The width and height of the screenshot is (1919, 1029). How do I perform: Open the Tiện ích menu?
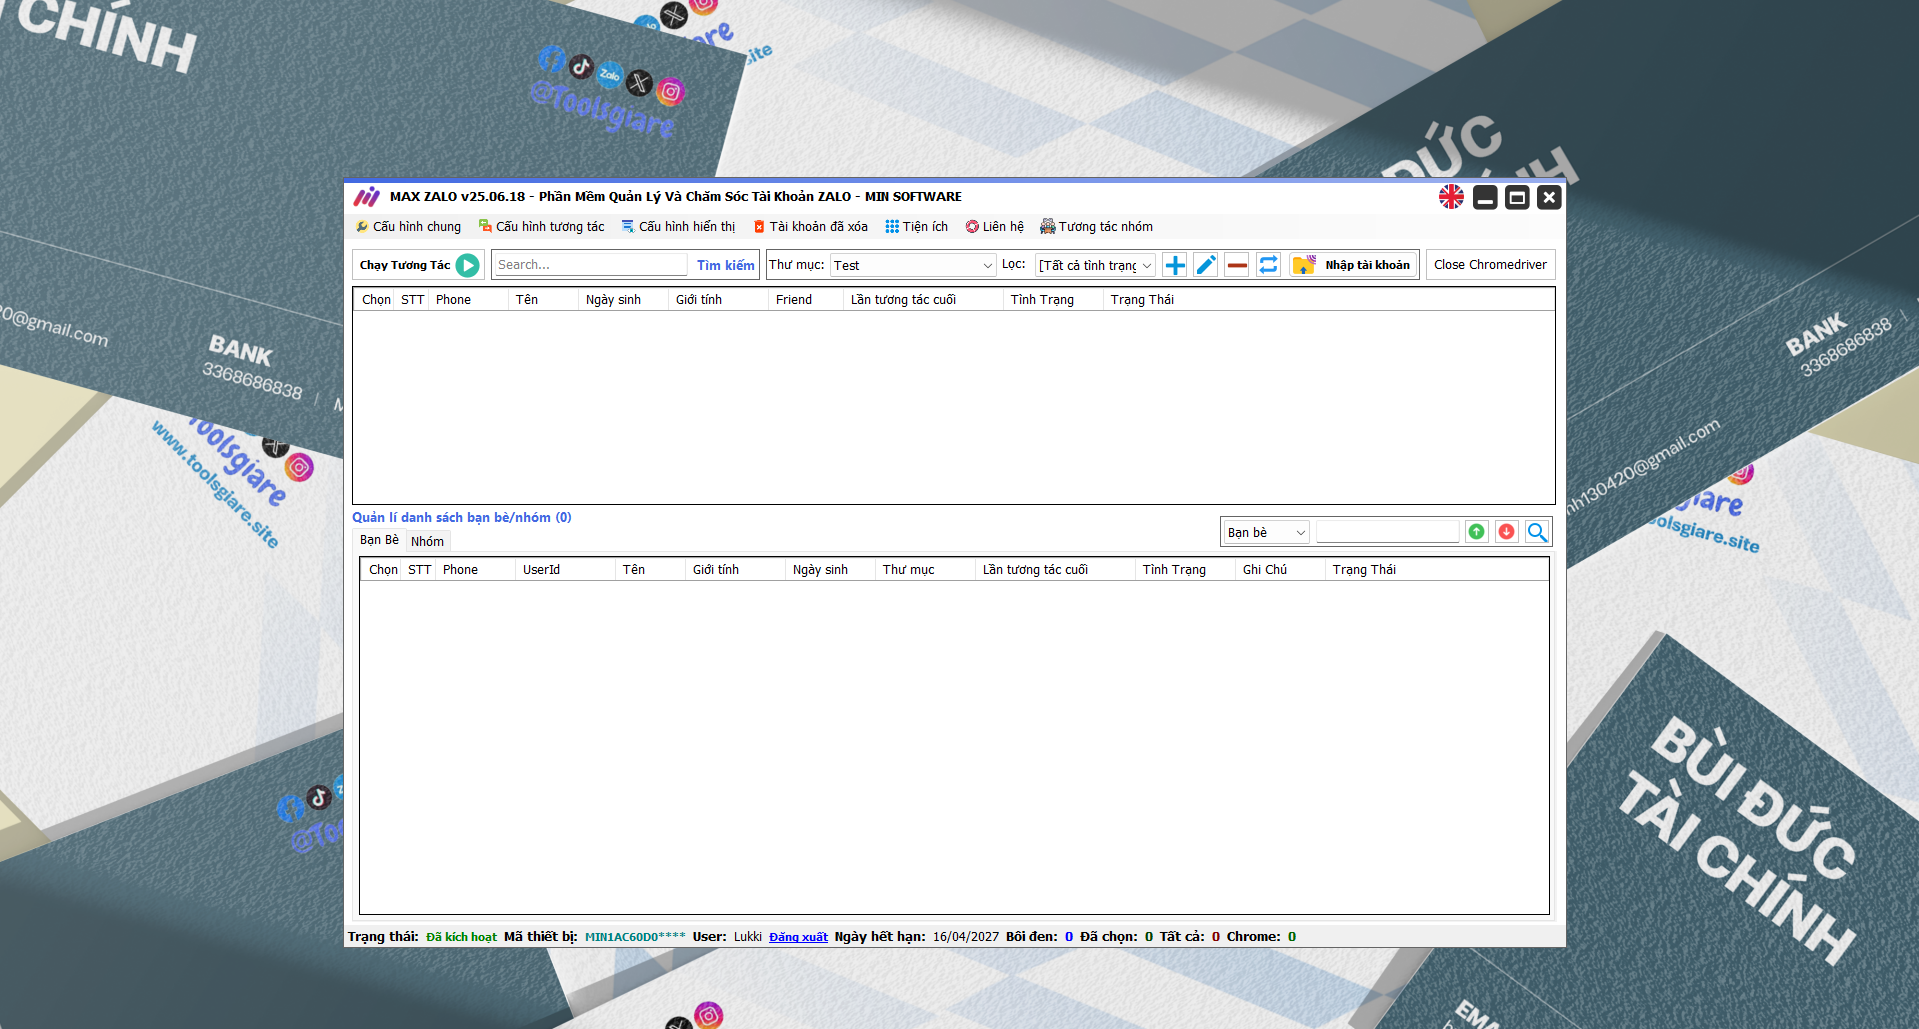[x=917, y=227]
